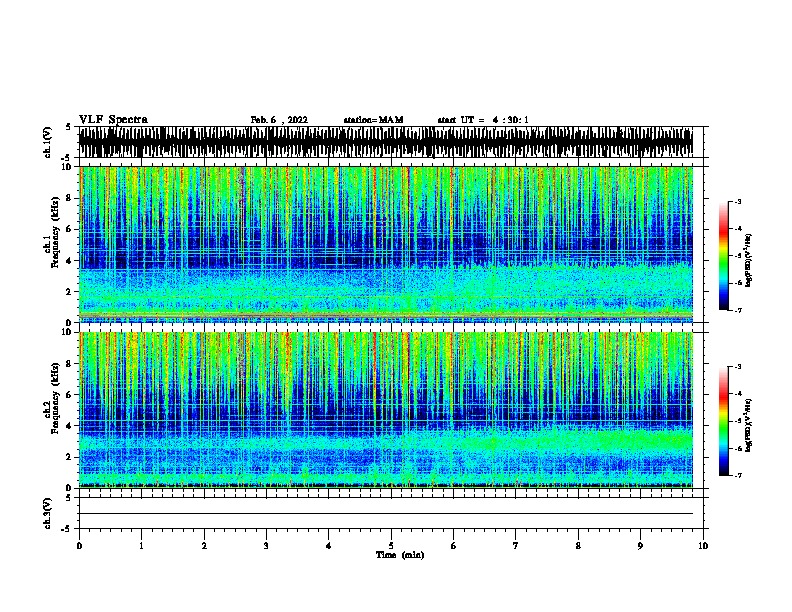Viewport: 792px width, 612px height.
Task: Click the 'station=MAM' label
Action: coord(373,120)
